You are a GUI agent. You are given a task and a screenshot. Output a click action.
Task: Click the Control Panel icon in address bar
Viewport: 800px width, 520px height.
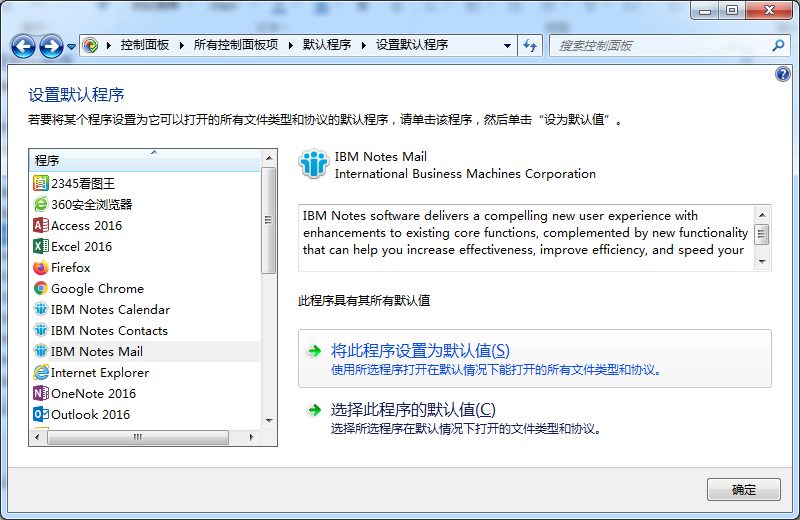(x=91, y=45)
